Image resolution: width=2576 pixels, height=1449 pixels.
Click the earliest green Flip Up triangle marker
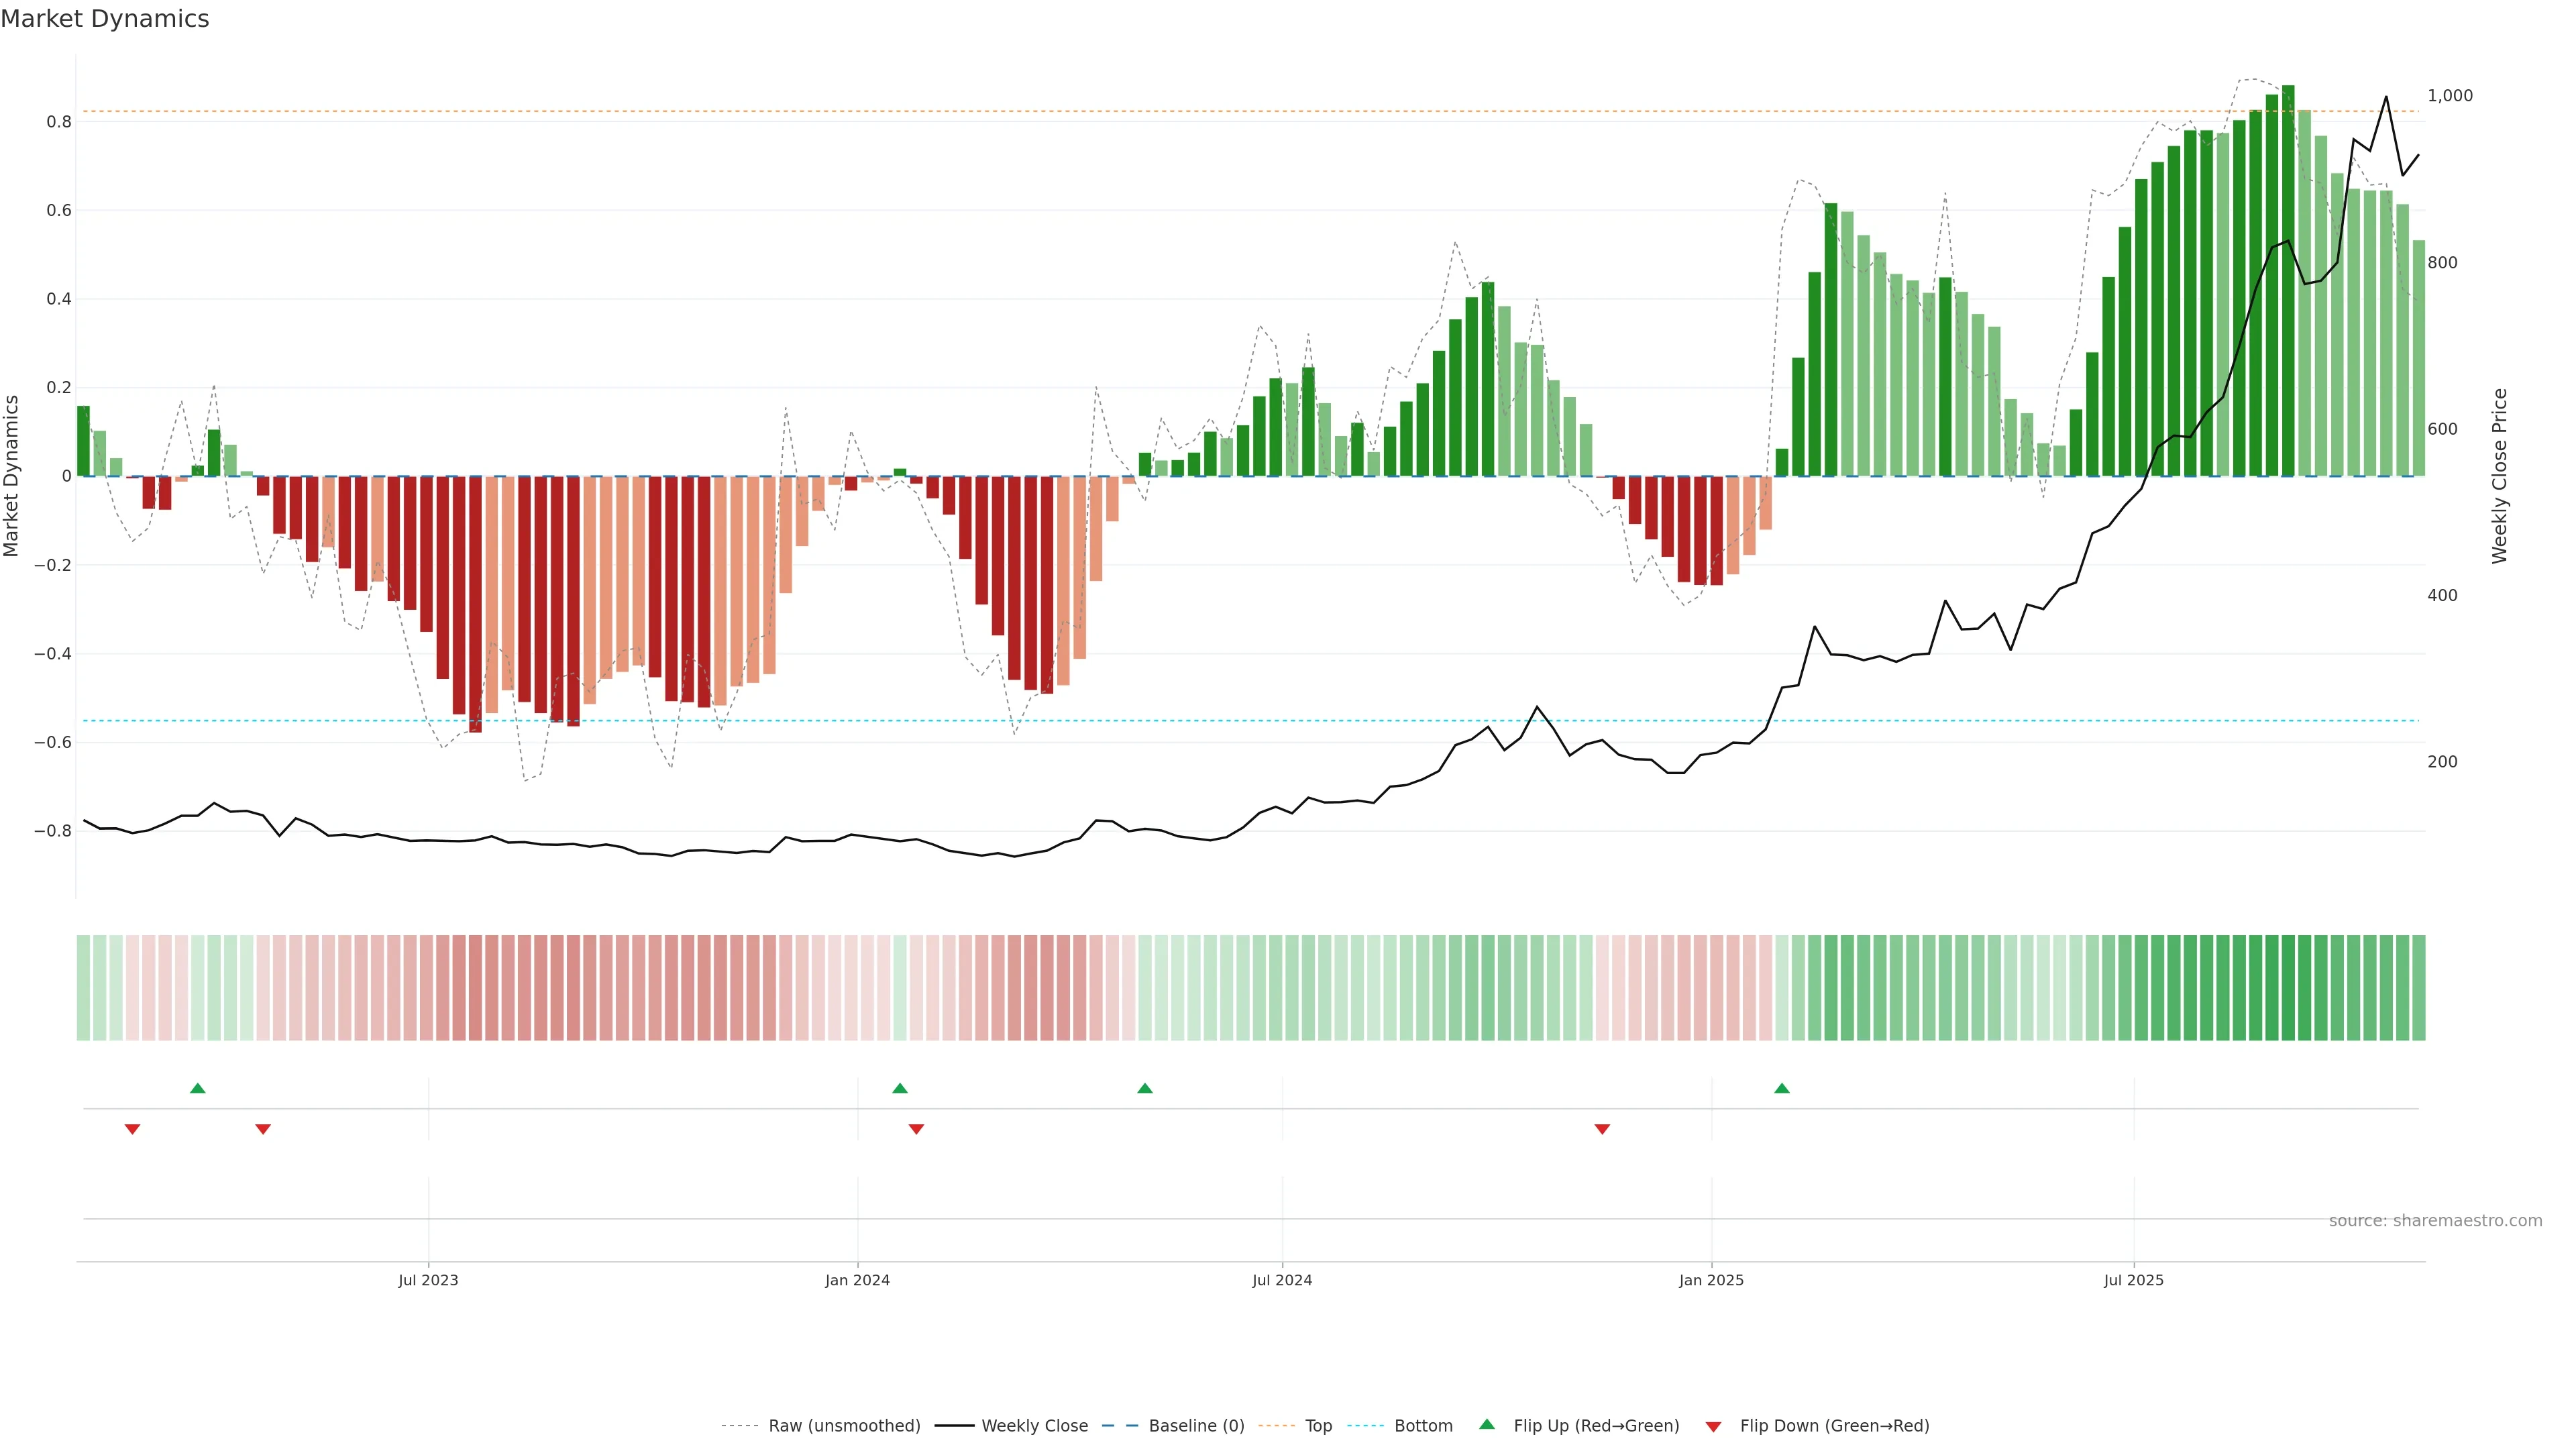tap(198, 1088)
